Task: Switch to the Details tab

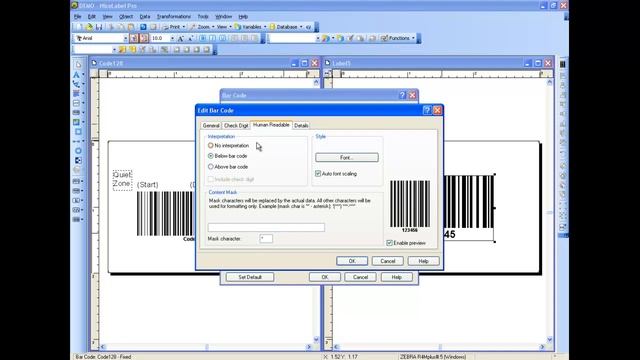Action: (x=301, y=126)
